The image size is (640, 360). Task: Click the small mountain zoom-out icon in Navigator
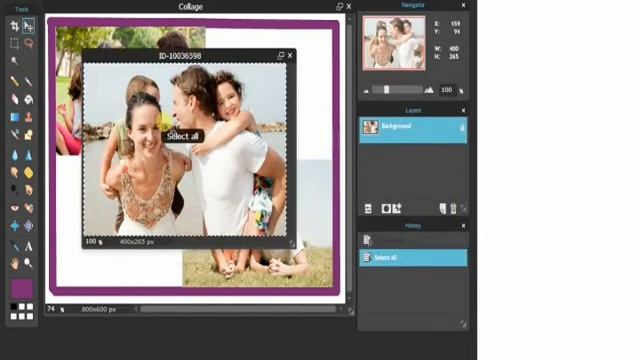tap(366, 91)
